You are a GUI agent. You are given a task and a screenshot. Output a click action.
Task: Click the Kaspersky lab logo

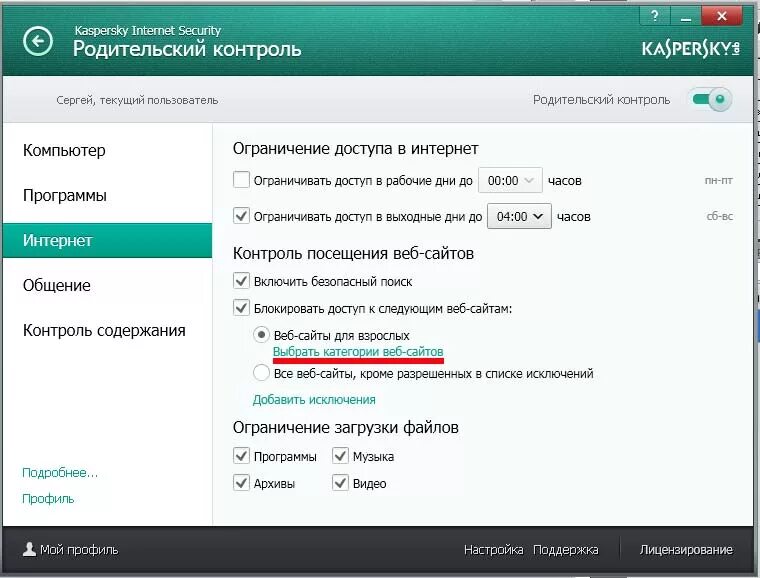click(691, 48)
